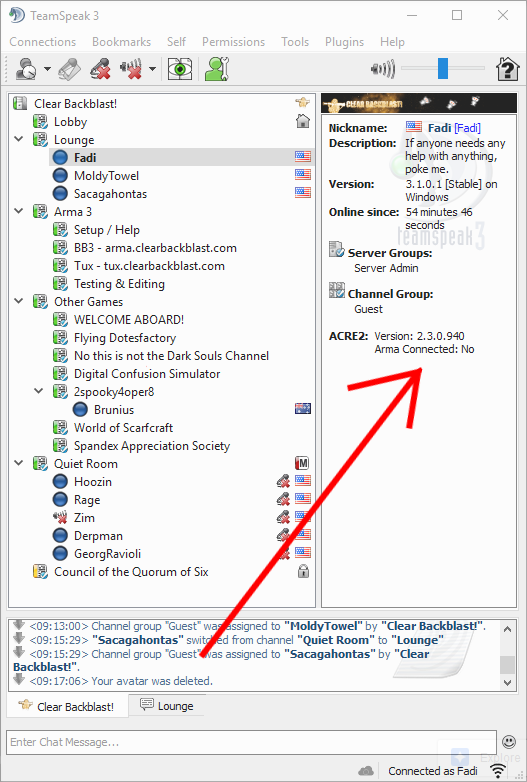The image size is (527, 782).
Task: Click the Digital Confusion Simulator channel icon
Action: tap(60, 373)
